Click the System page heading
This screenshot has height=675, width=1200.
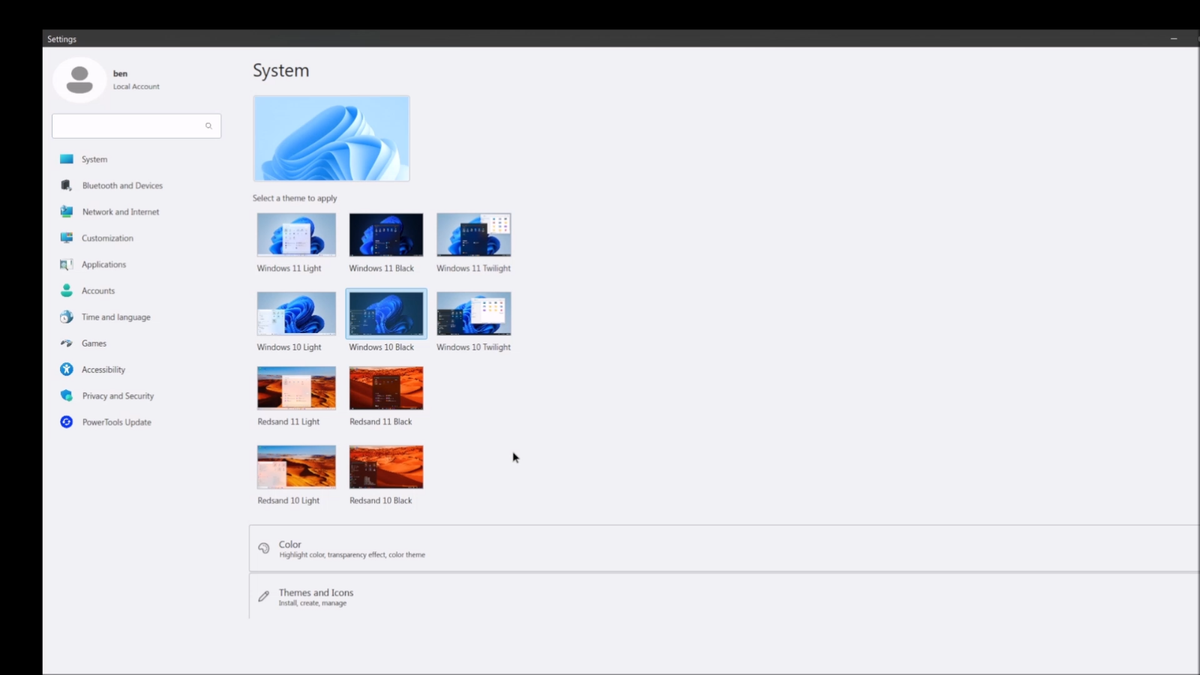click(281, 71)
